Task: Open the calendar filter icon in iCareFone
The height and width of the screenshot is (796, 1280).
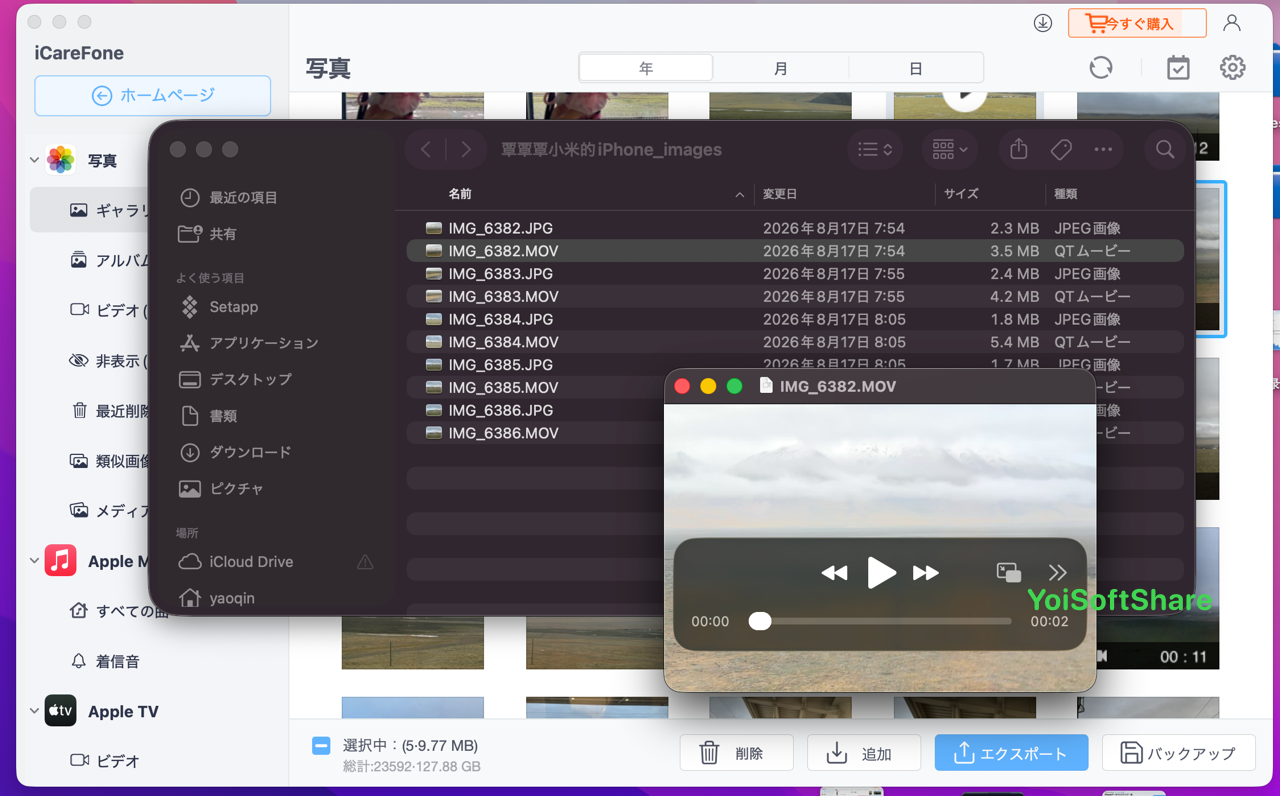Action: pyautogui.click(x=1178, y=67)
